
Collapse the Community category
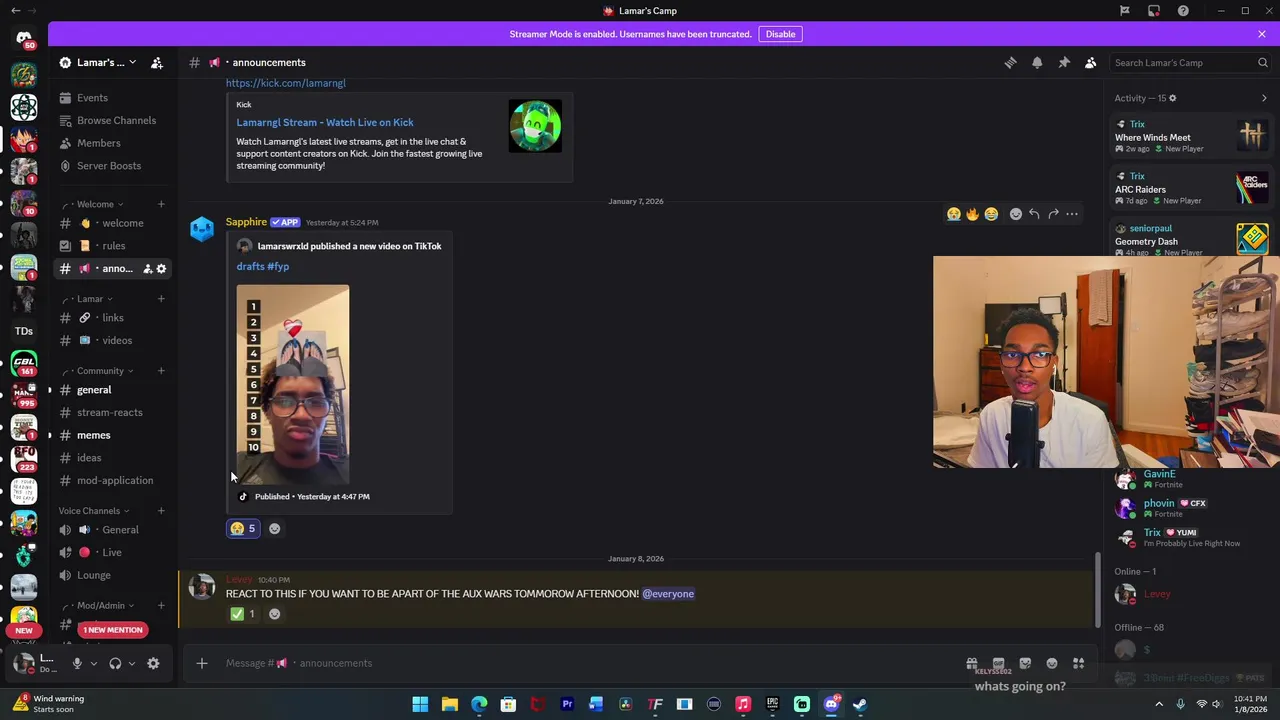pyautogui.click(x=100, y=371)
